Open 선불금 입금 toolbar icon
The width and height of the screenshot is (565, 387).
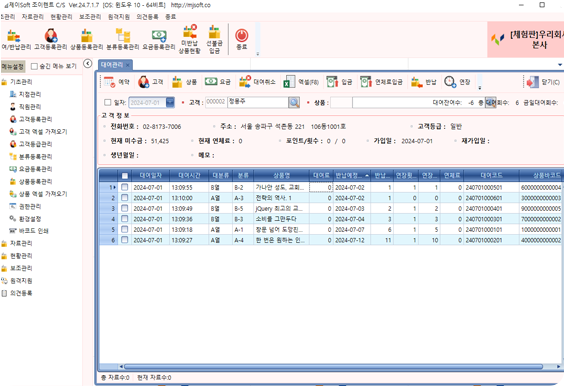coord(214,39)
